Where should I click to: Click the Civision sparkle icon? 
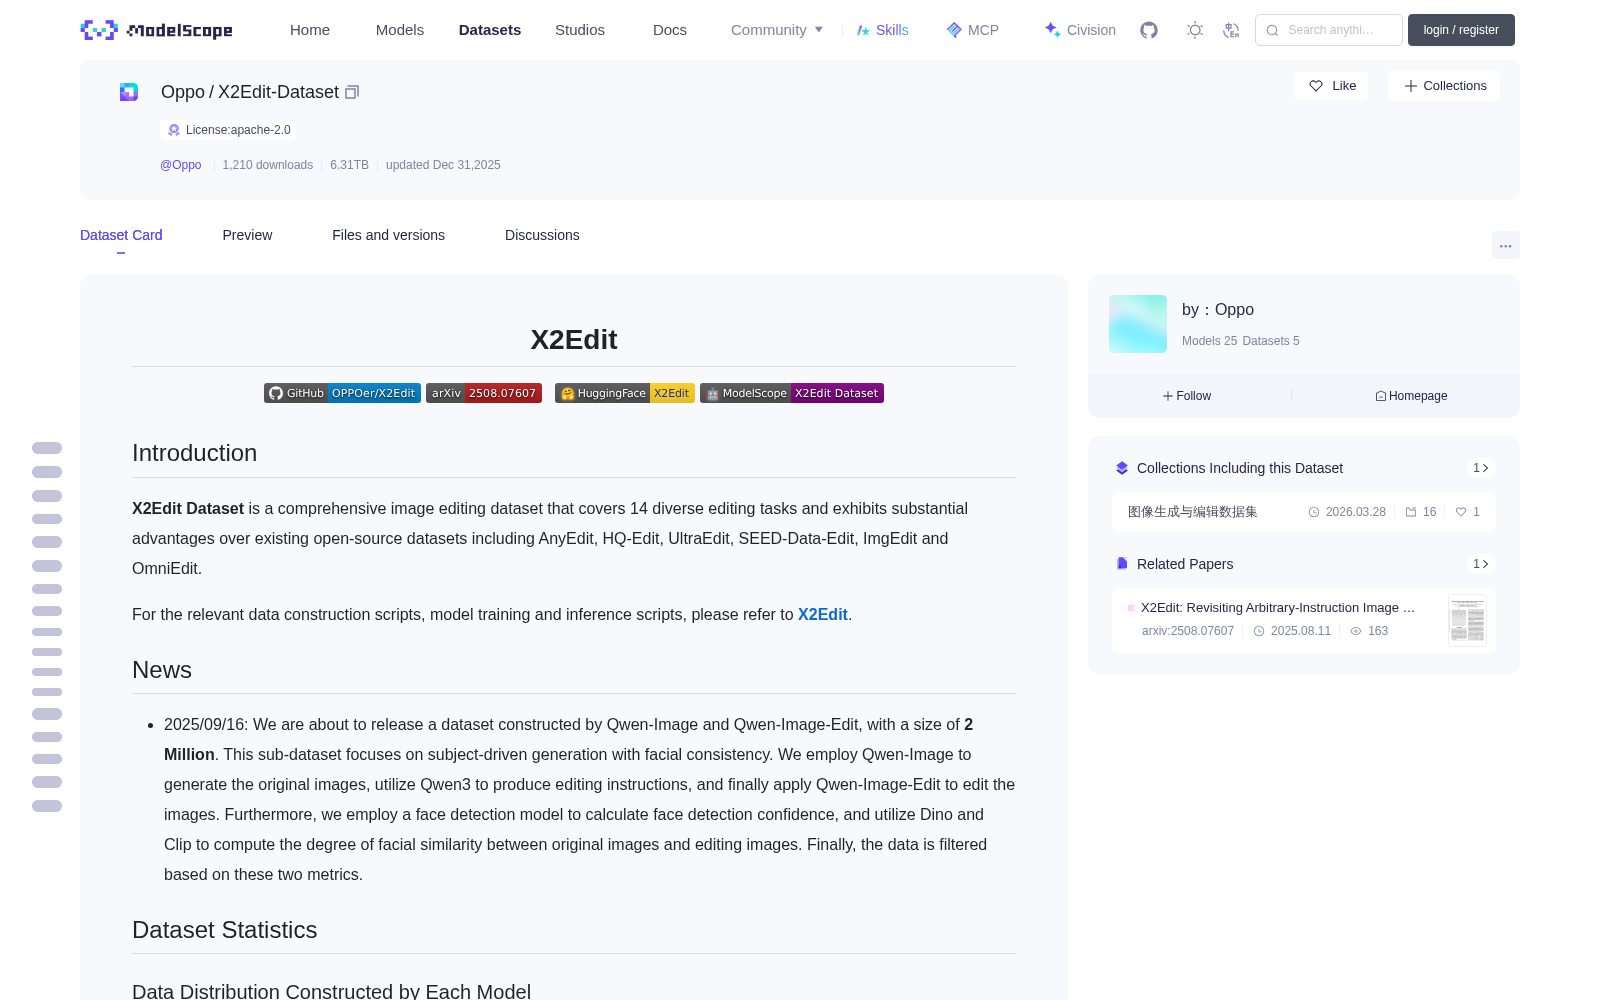[1052, 30]
